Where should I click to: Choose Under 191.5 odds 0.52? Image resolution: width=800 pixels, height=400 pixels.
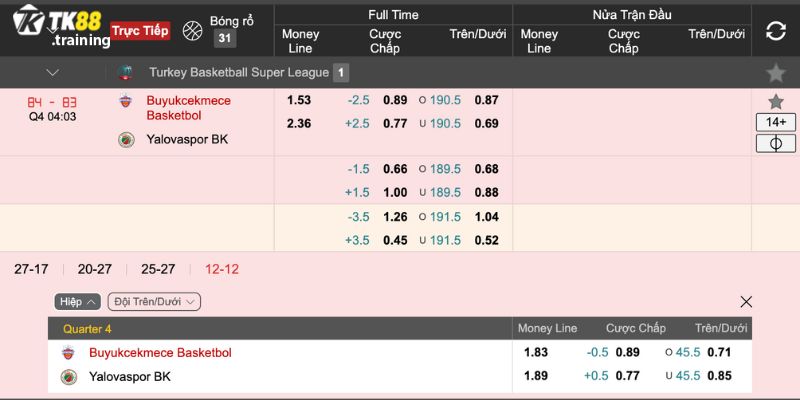(x=486, y=240)
